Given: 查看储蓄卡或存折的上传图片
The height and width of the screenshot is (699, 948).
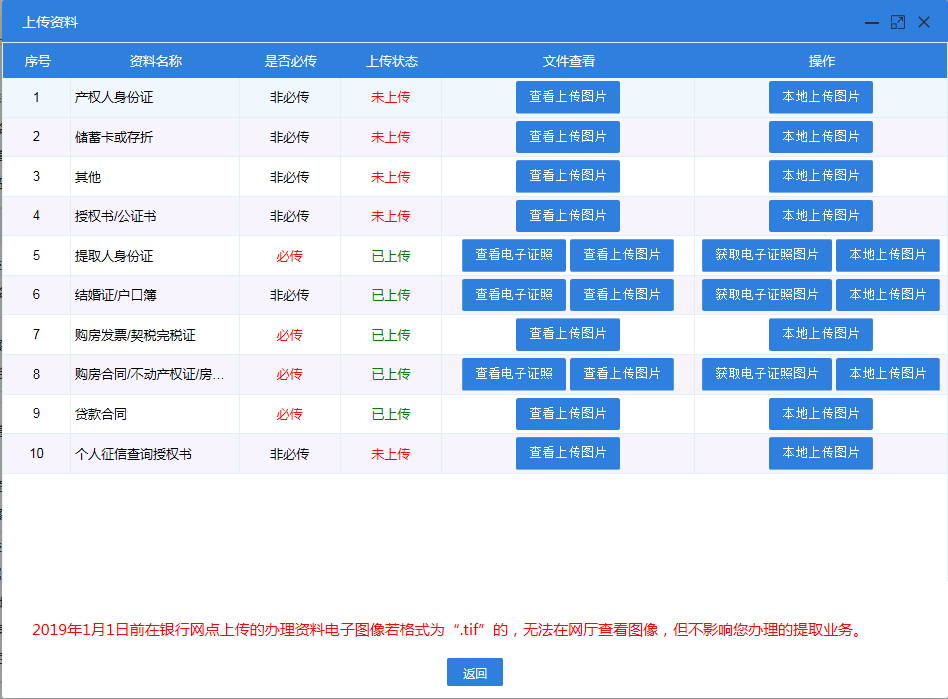Looking at the screenshot, I should [x=567, y=137].
